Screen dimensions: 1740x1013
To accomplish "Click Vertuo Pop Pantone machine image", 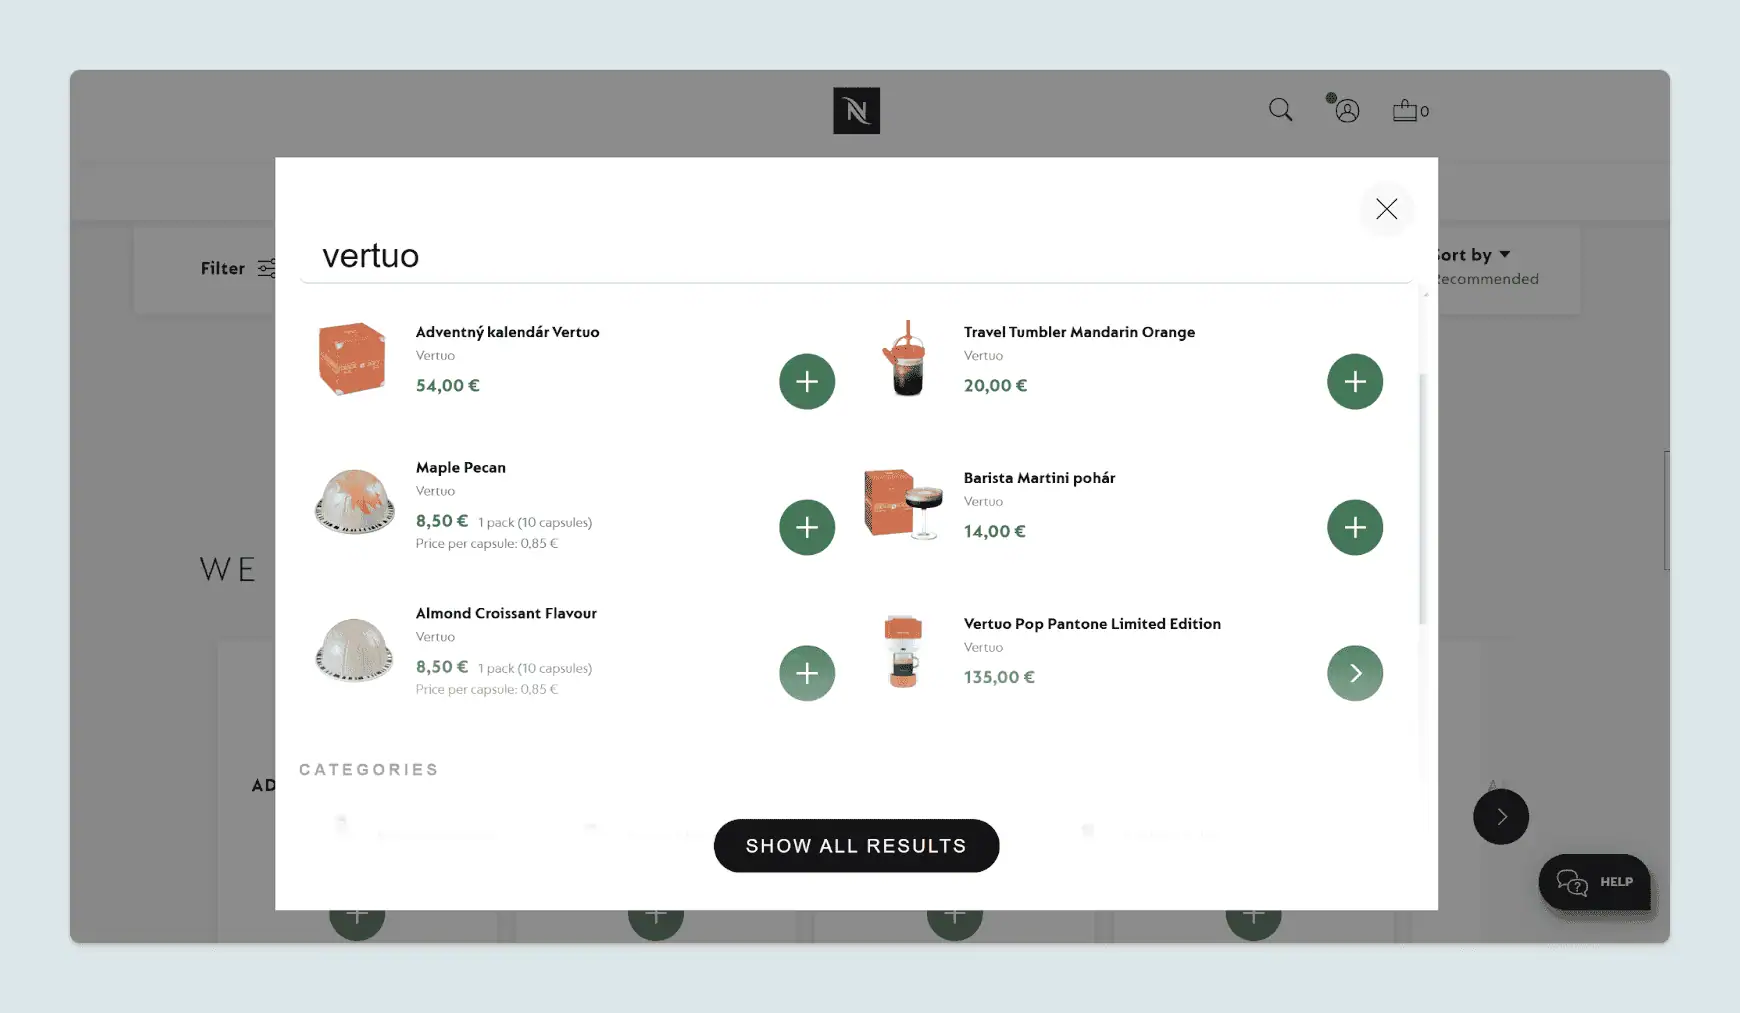I will pyautogui.click(x=902, y=651).
